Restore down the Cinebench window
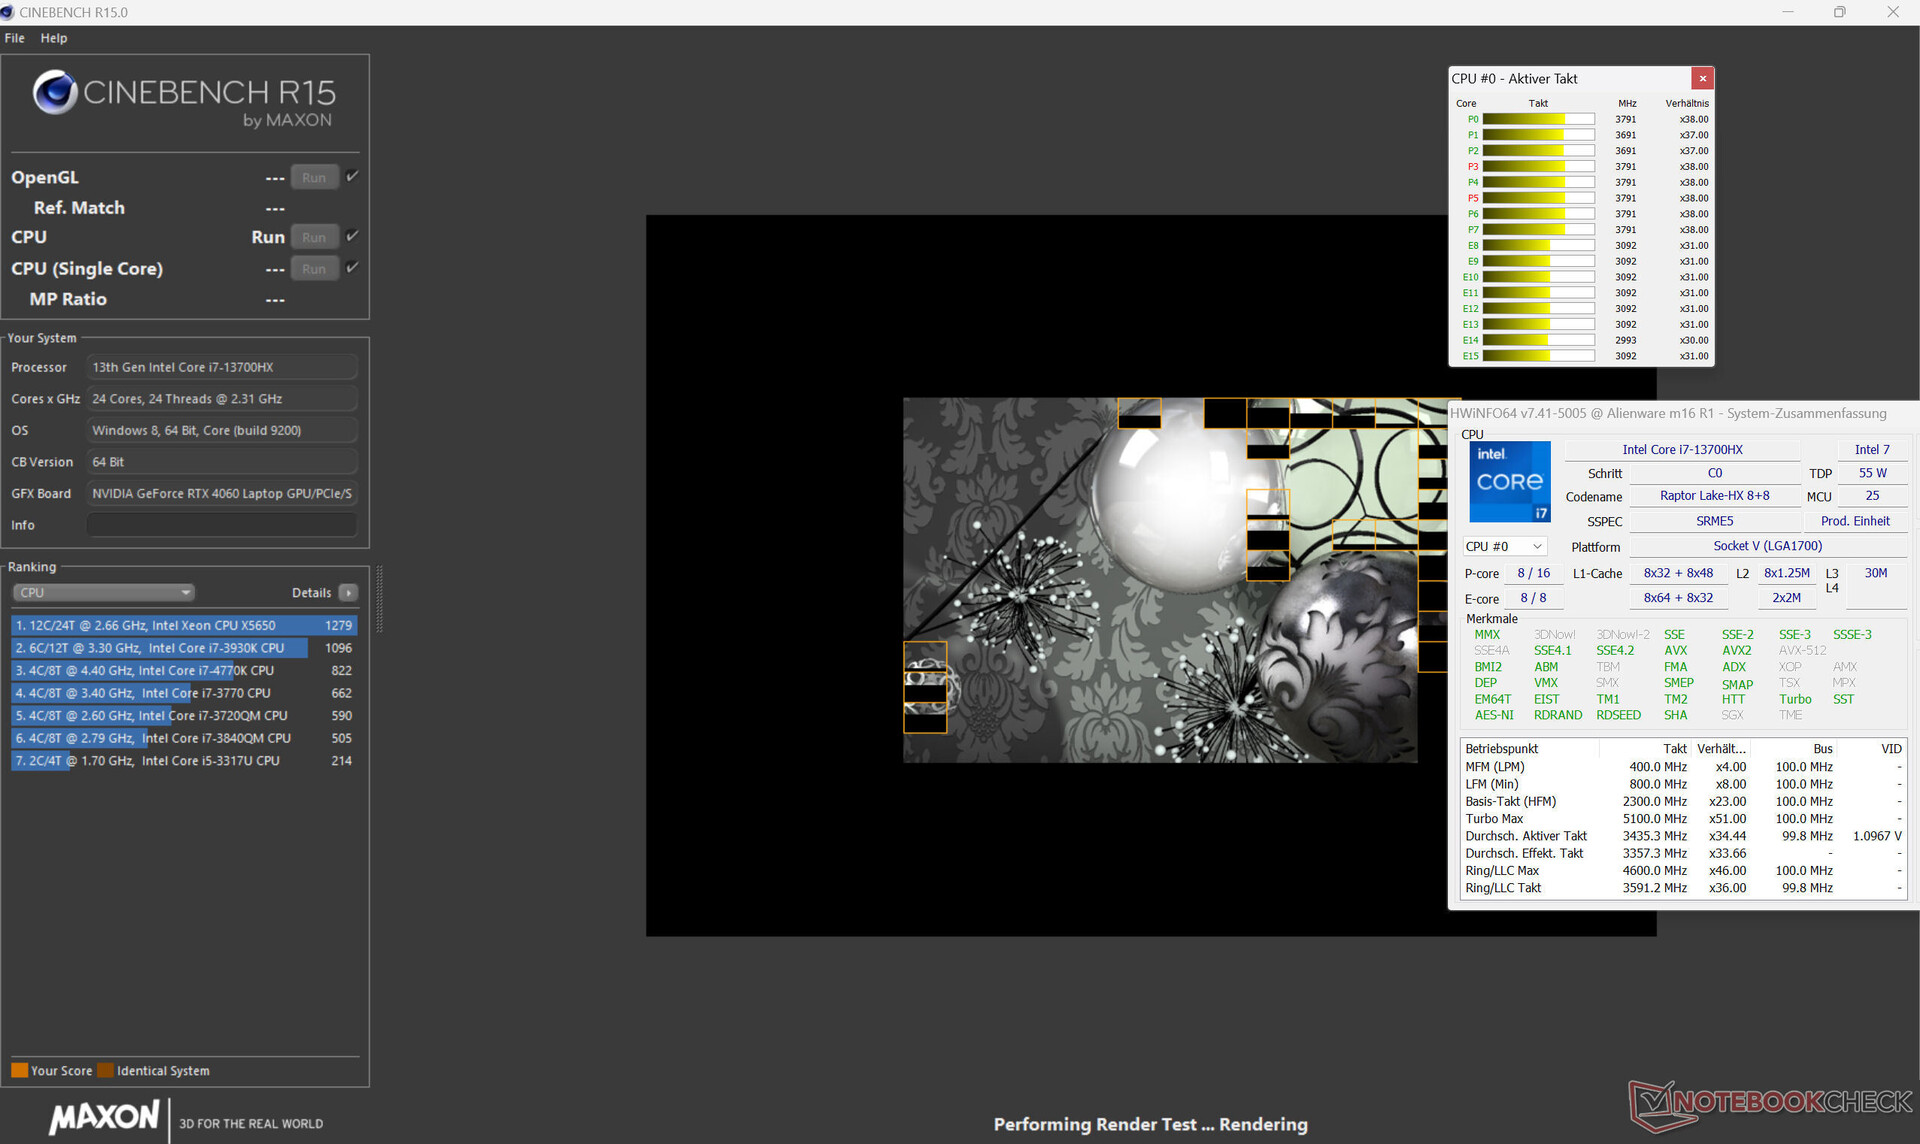Screen dimensions: 1920x1144 [x=1839, y=12]
